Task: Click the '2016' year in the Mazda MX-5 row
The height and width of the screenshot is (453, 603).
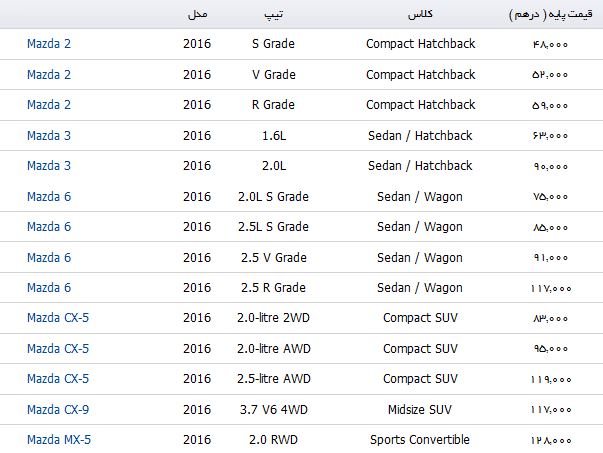Action: [x=197, y=440]
